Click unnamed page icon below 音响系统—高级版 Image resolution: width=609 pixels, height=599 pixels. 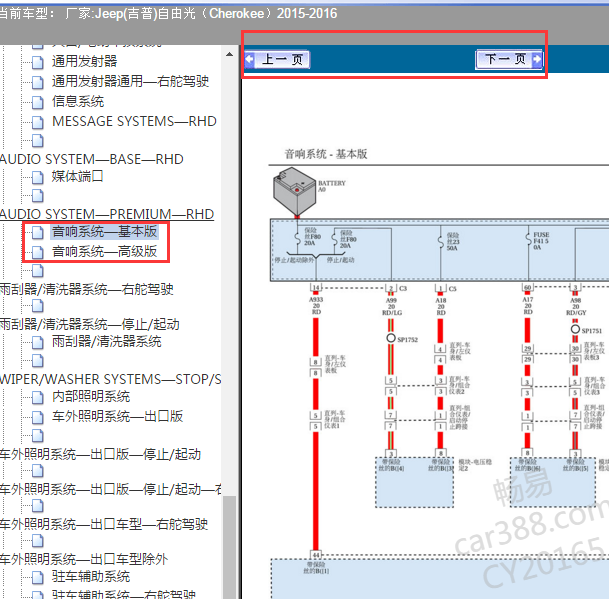pyautogui.click(x=38, y=270)
